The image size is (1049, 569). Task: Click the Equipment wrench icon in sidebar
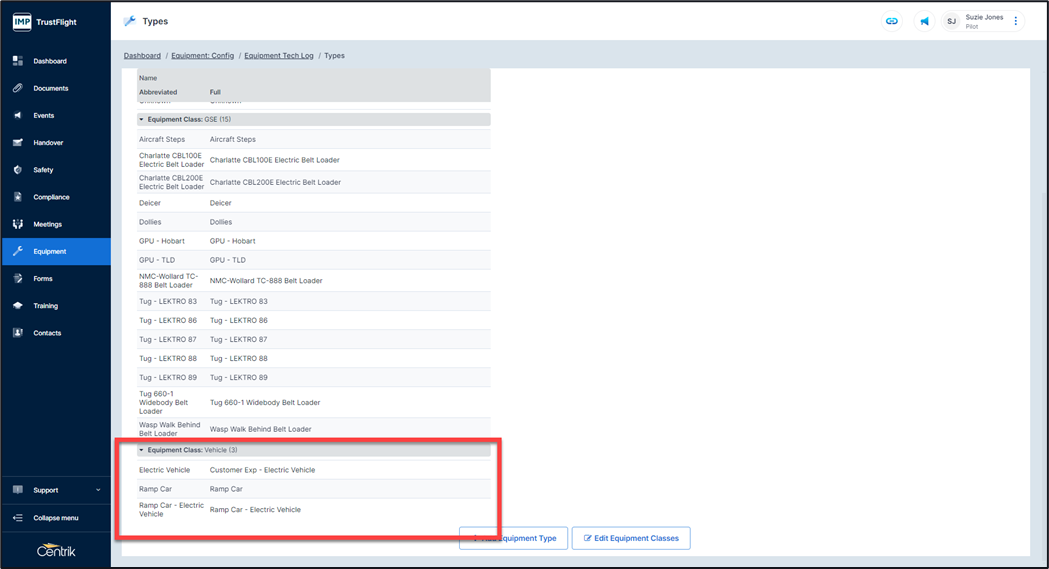coord(18,251)
